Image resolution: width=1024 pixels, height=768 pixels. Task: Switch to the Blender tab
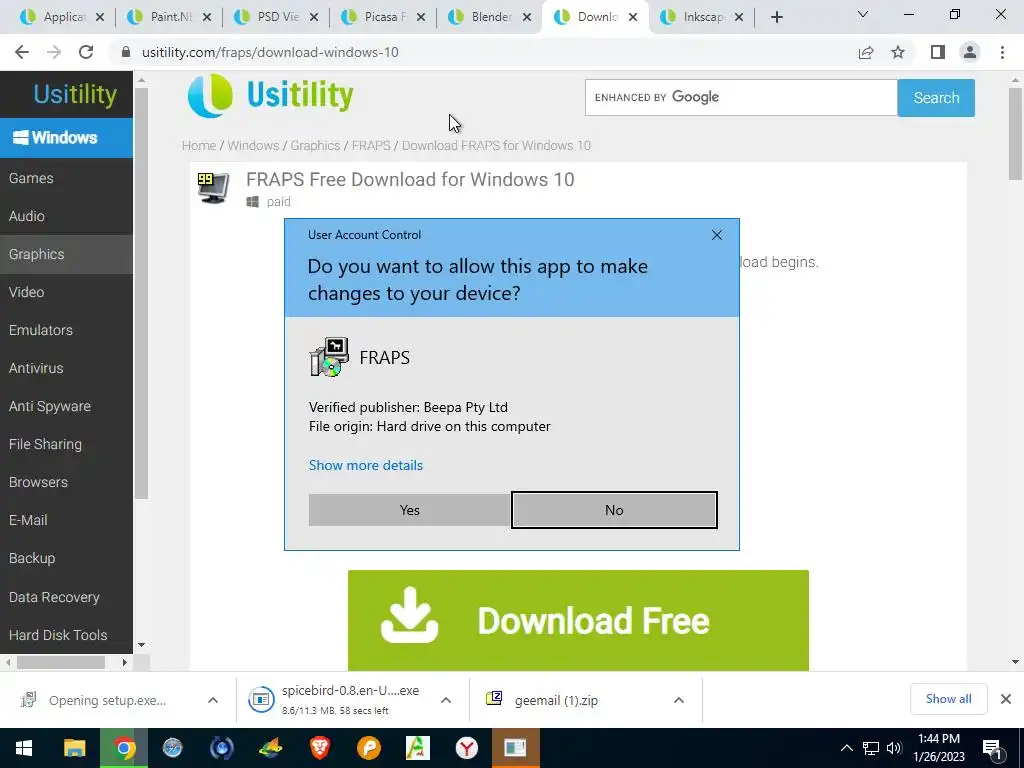pyautogui.click(x=490, y=17)
